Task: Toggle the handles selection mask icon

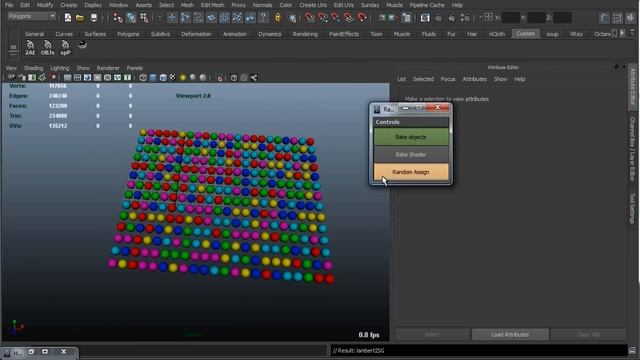Action: click(x=172, y=18)
